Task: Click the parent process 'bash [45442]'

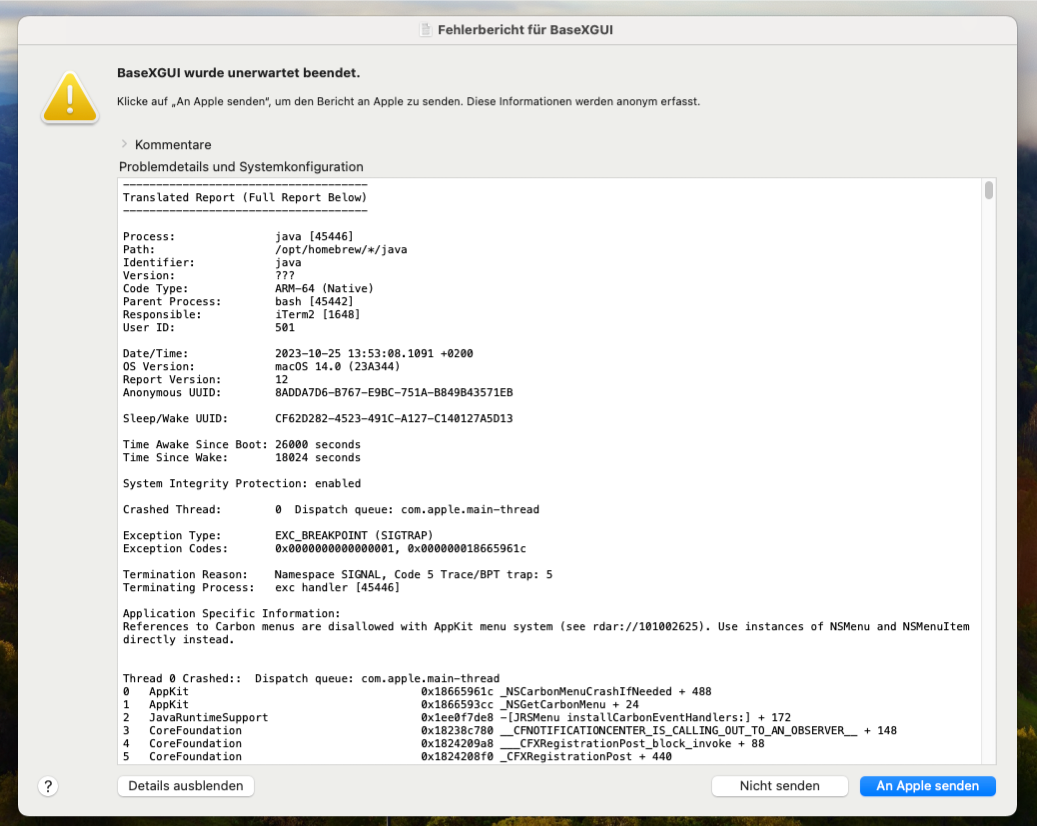Action: [x=314, y=302]
